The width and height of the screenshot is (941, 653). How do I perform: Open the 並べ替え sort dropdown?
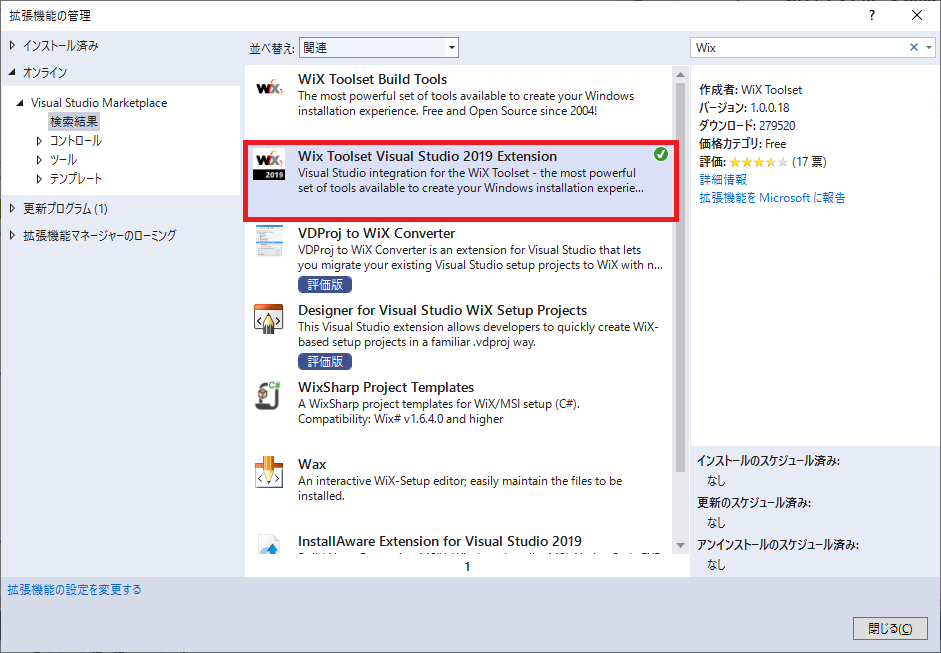(451, 47)
